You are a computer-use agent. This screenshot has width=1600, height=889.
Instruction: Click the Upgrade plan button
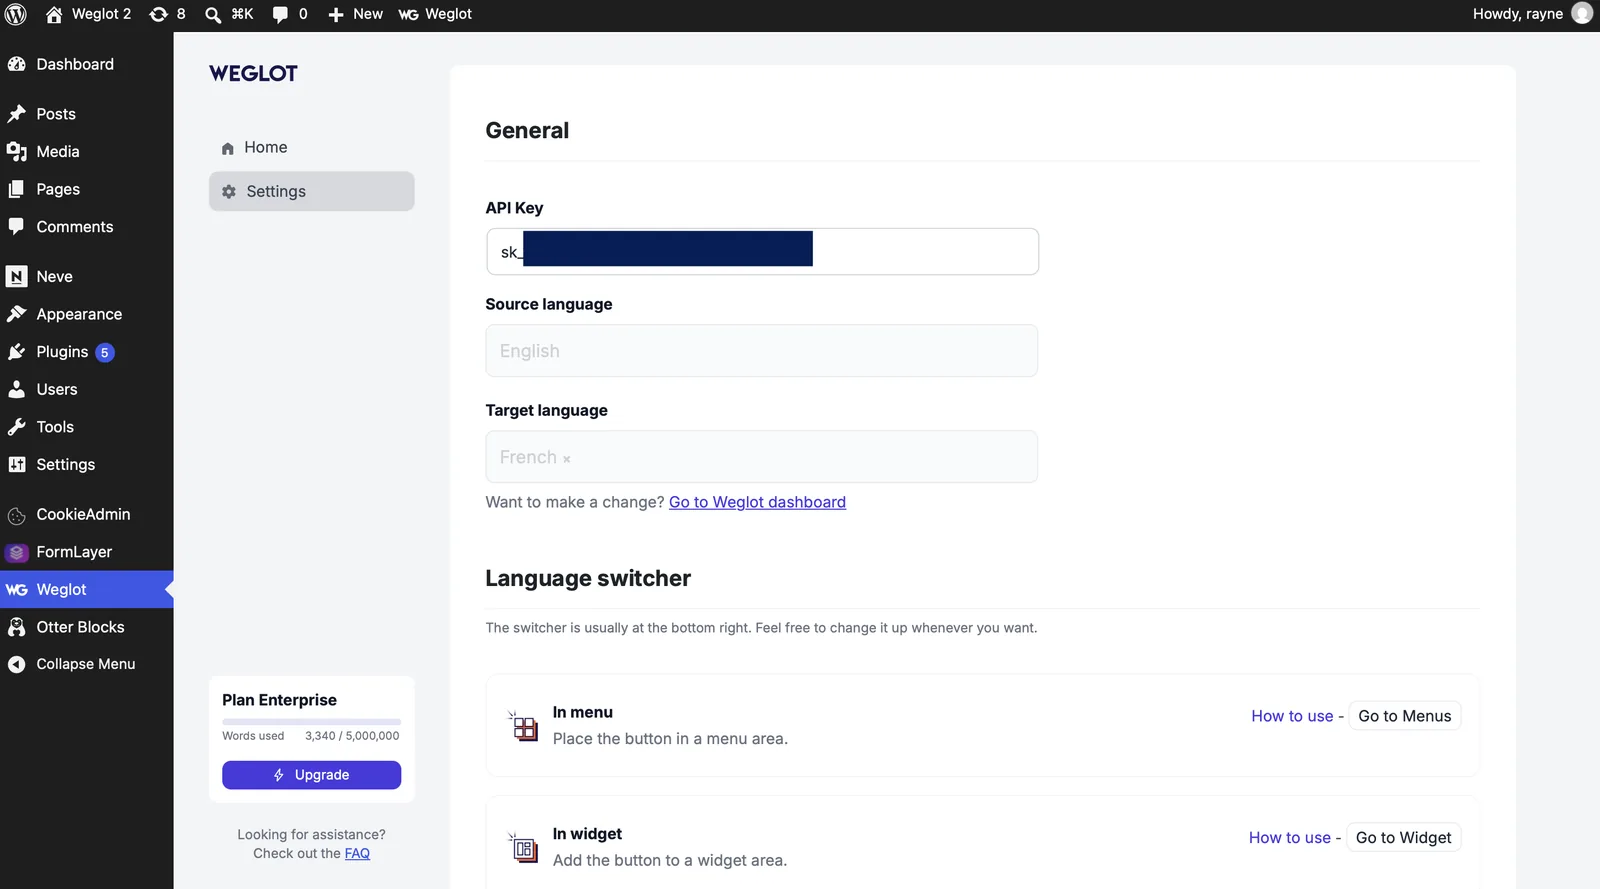[x=311, y=775]
